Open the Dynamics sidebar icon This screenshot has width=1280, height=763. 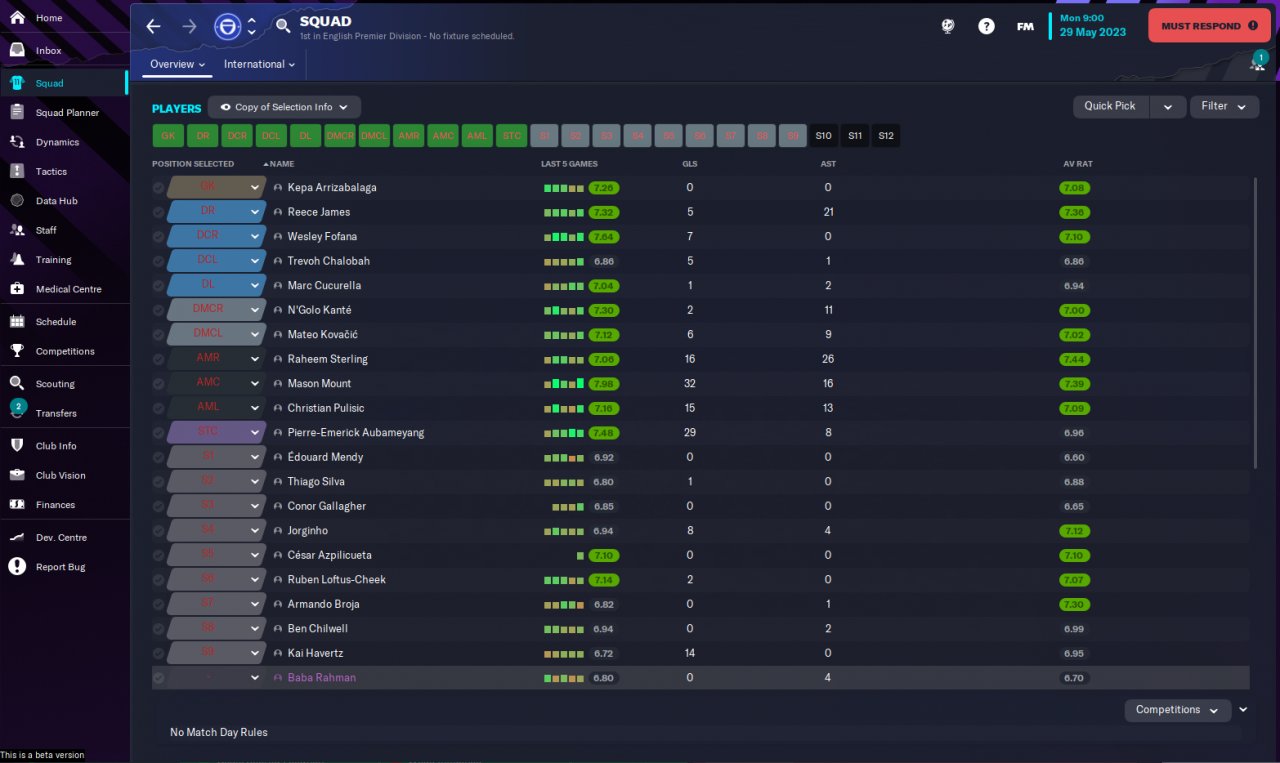coord(17,142)
